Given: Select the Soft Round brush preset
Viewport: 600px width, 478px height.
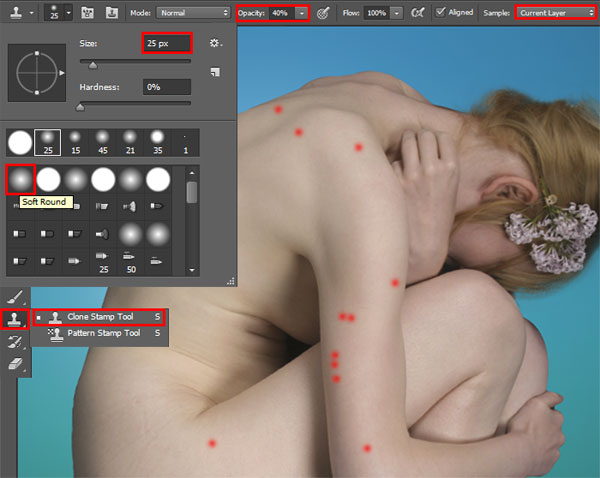Looking at the screenshot, I should [21, 179].
